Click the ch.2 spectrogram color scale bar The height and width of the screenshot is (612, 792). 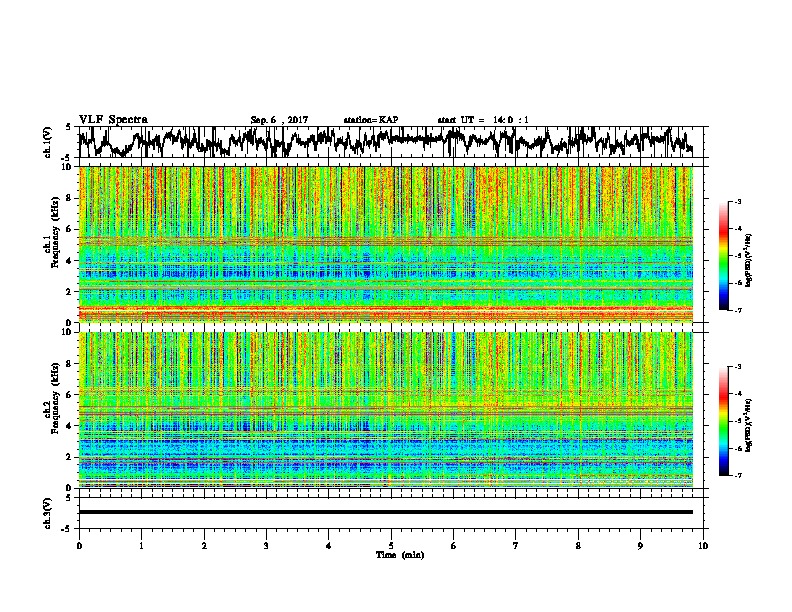724,421
